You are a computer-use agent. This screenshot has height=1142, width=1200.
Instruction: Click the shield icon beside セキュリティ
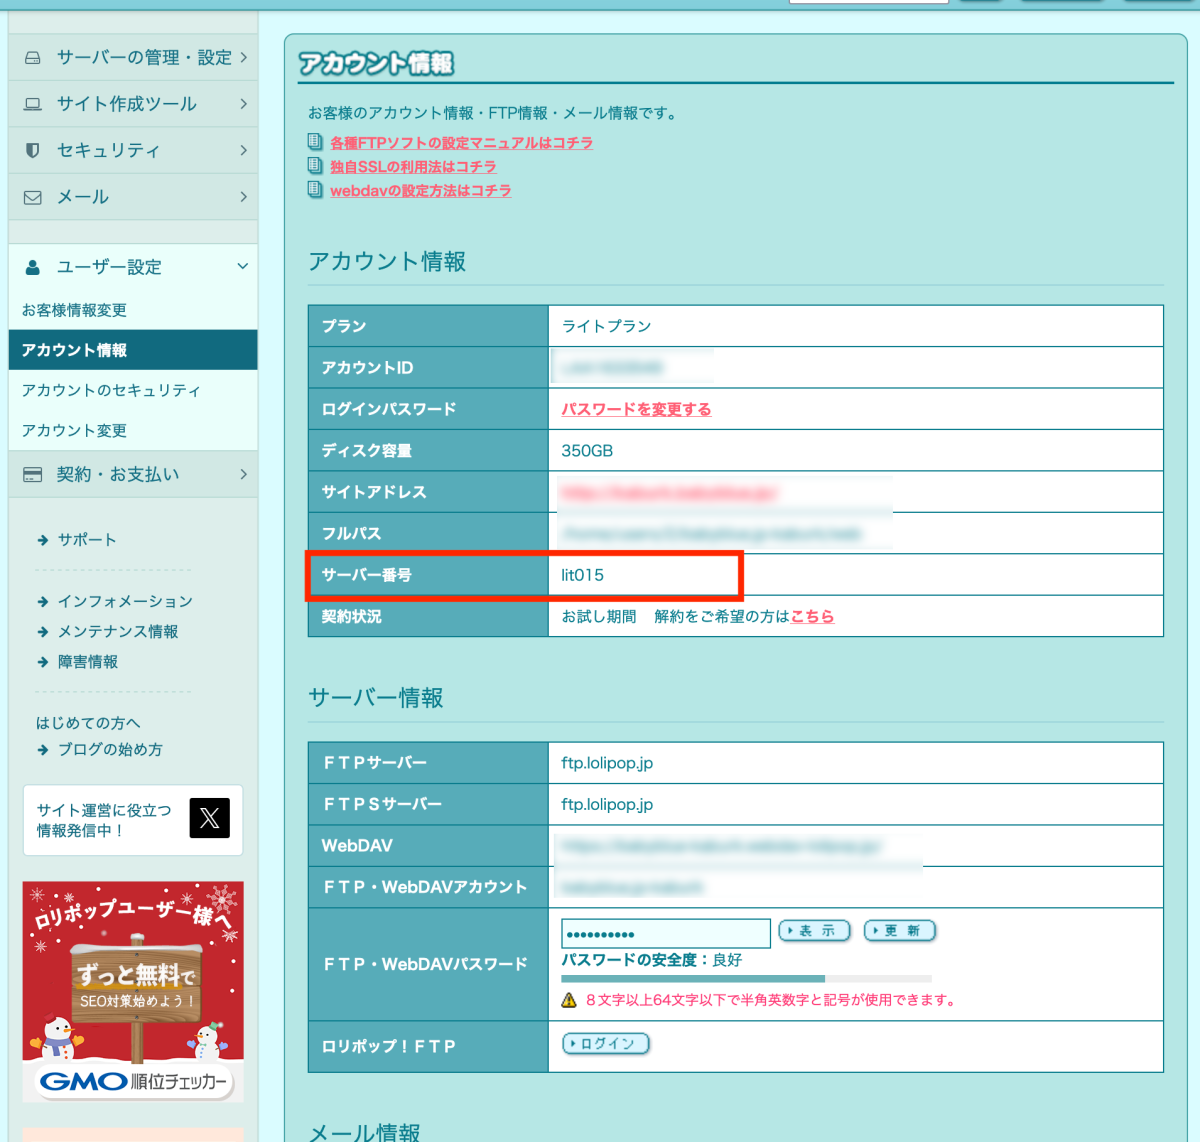[33, 150]
